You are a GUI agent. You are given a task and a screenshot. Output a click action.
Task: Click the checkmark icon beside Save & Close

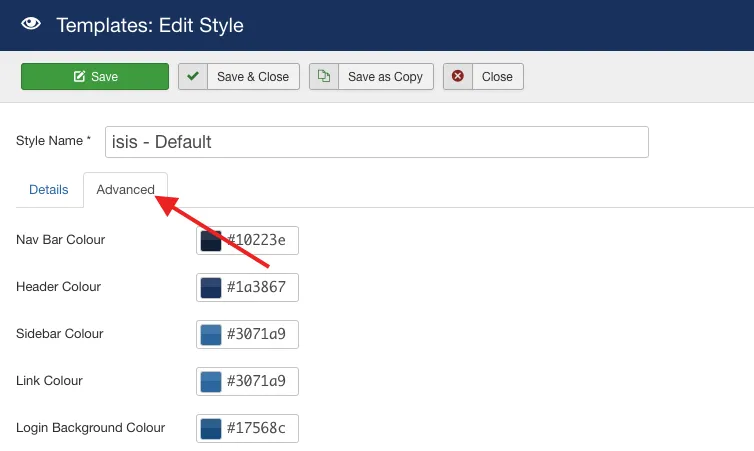click(193, 77)
